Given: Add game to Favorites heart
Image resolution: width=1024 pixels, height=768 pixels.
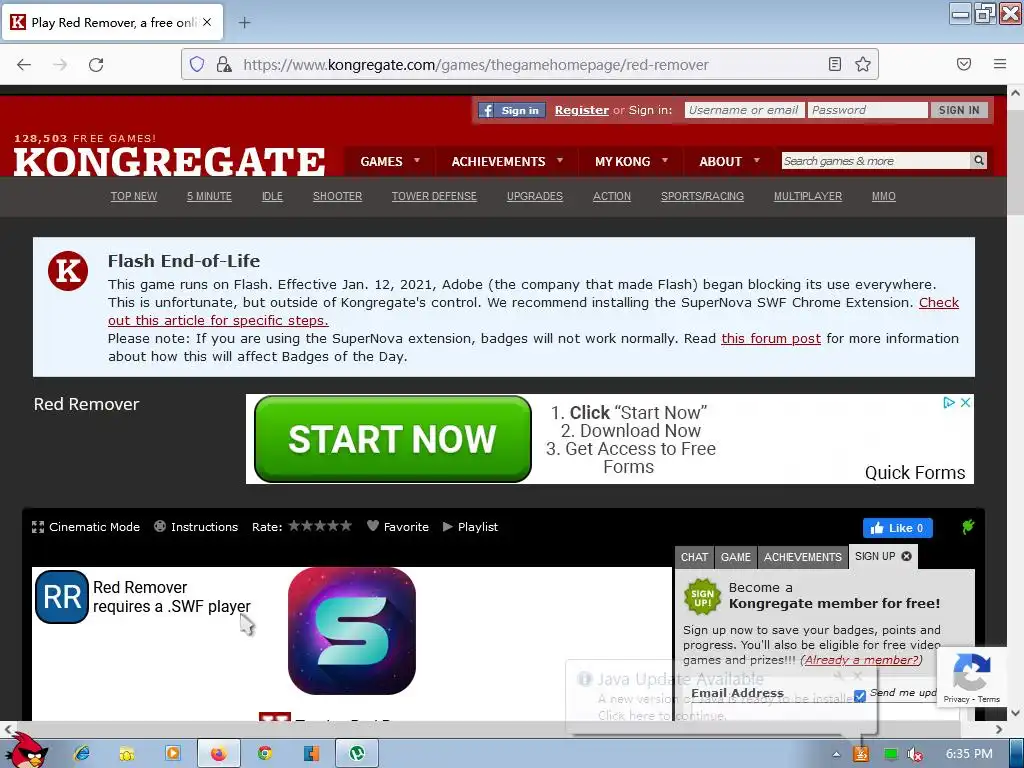Looking at the screenshot, I should click(398, 526).
